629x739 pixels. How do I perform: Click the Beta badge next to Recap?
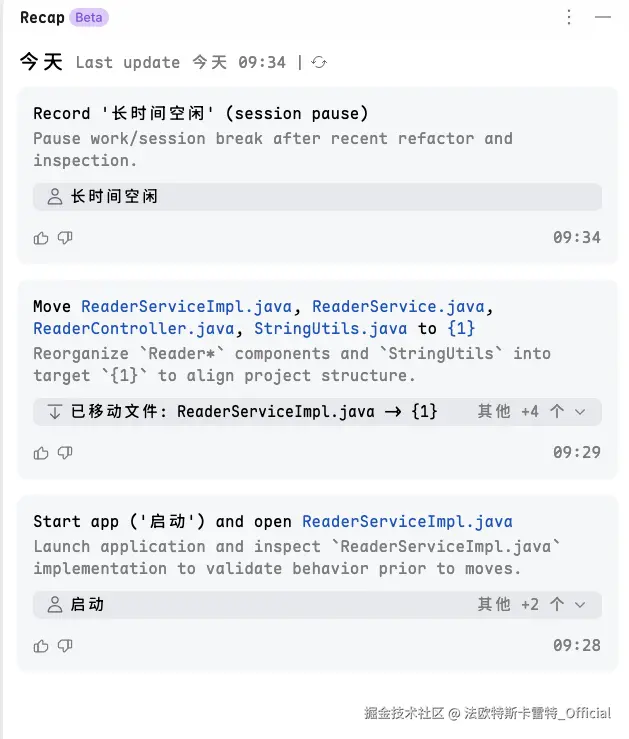[89, 17]
